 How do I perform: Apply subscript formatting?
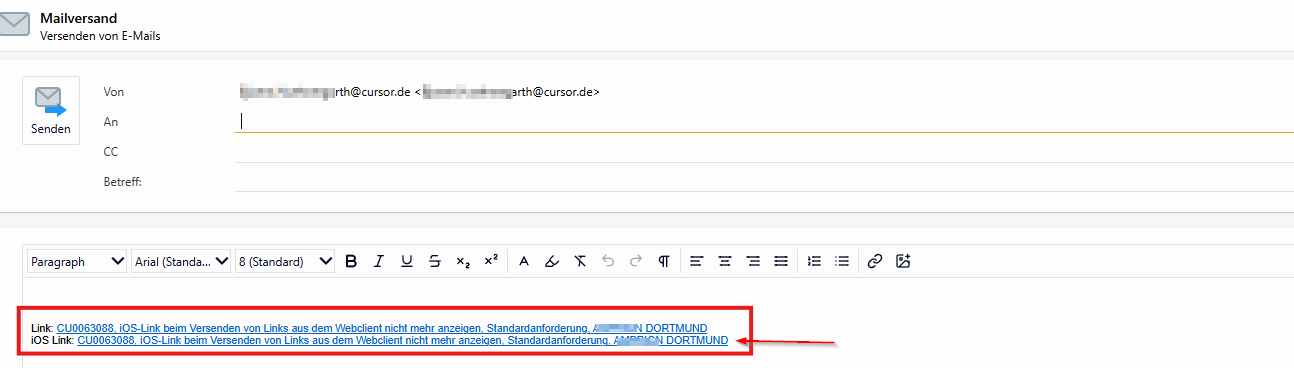click(463, 261)
